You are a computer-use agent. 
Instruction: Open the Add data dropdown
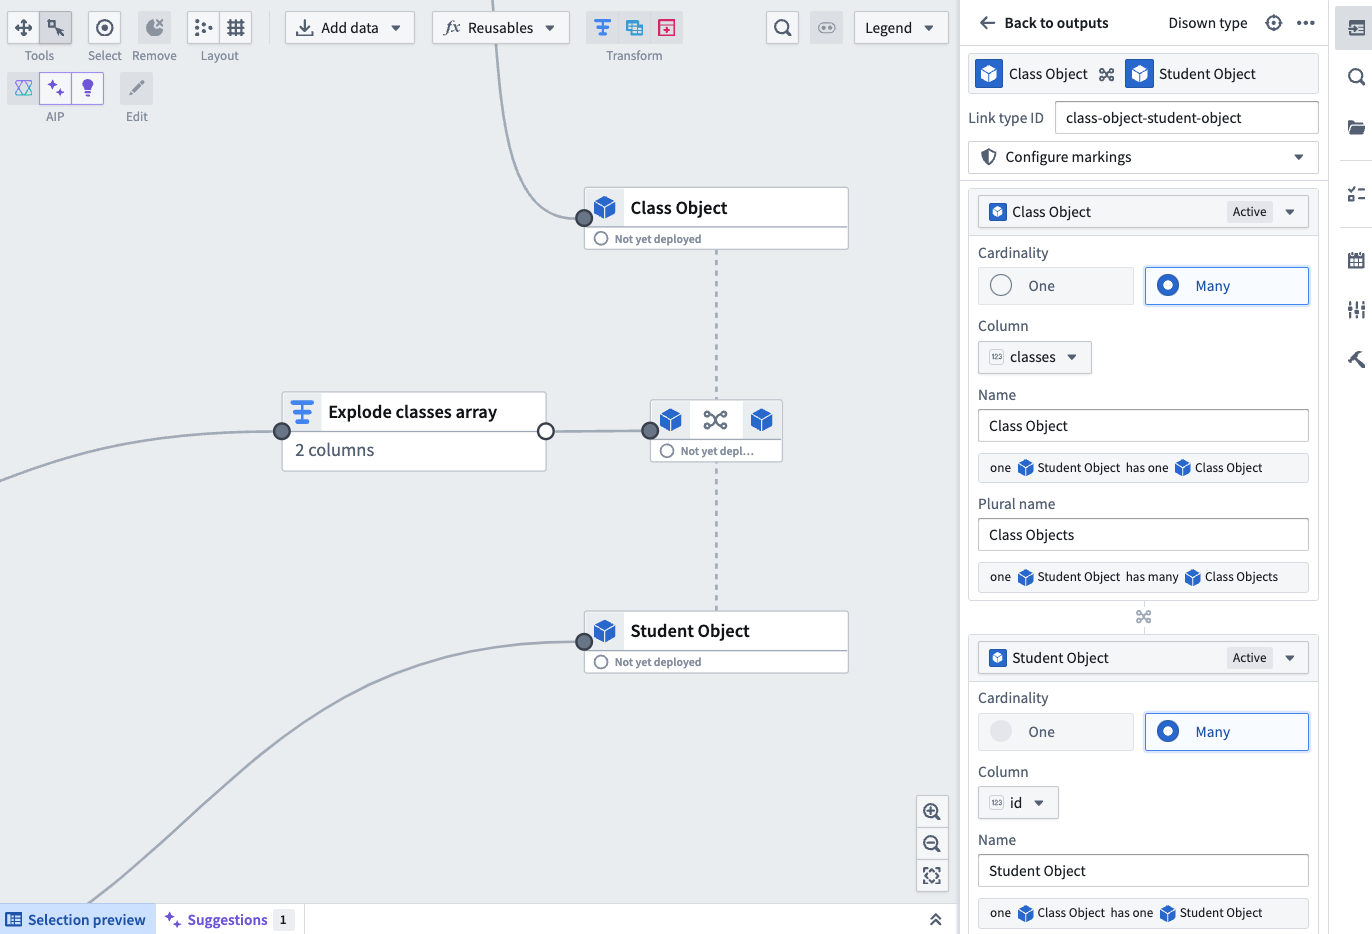[x=349, y=28]
